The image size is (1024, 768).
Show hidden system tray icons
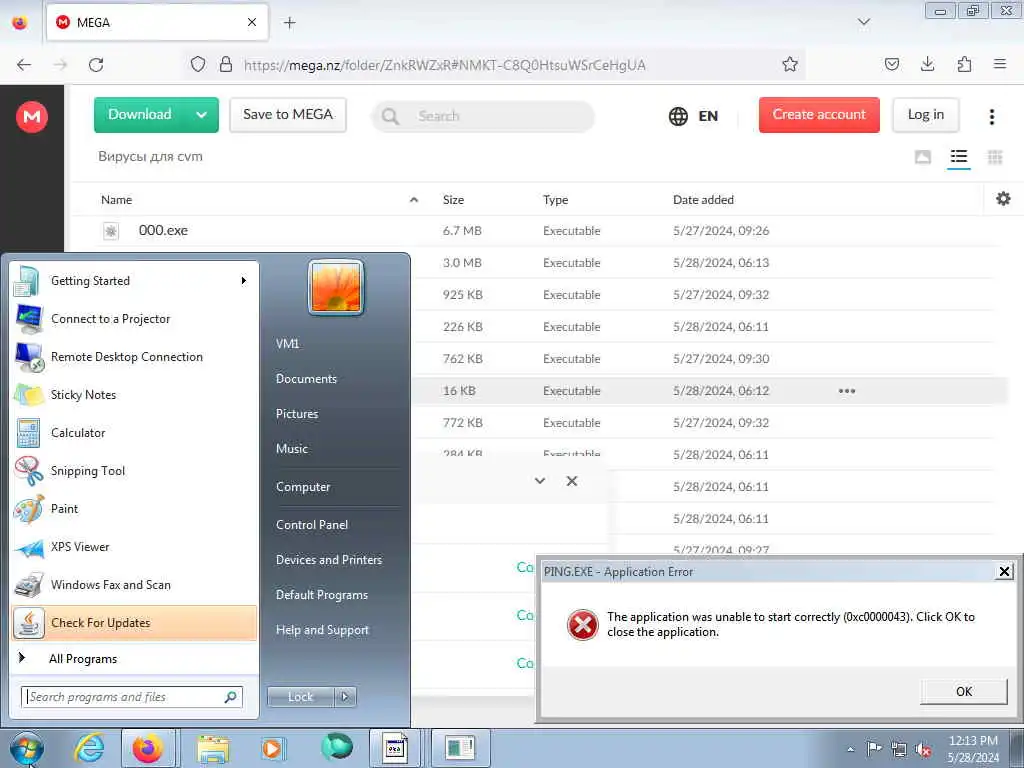[850, 749]
